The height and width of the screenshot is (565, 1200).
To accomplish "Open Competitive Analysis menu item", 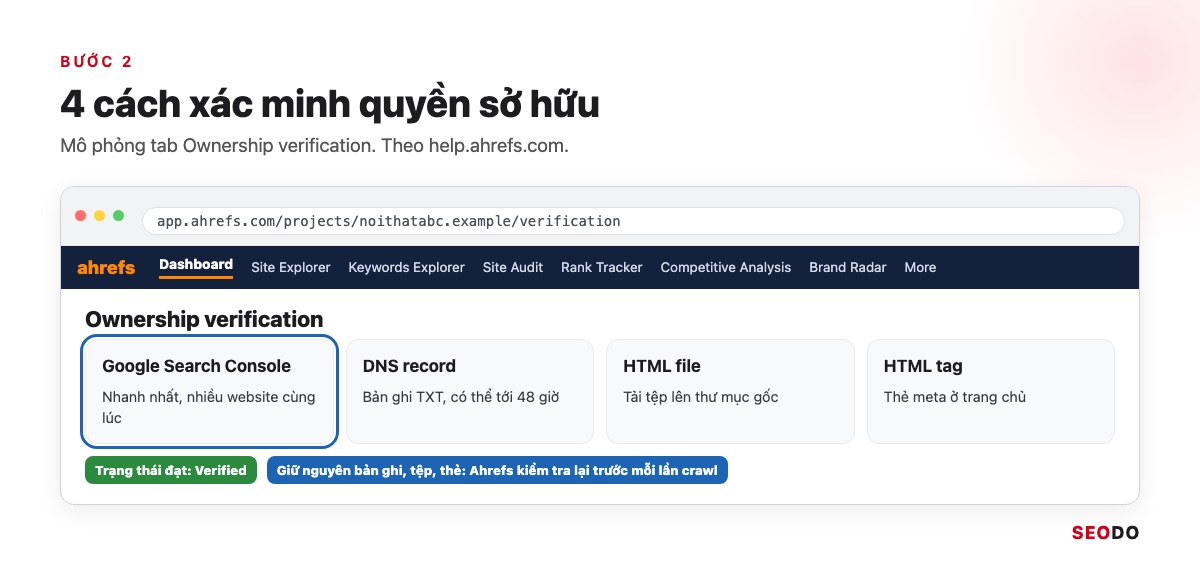I will tap(726, 267).
